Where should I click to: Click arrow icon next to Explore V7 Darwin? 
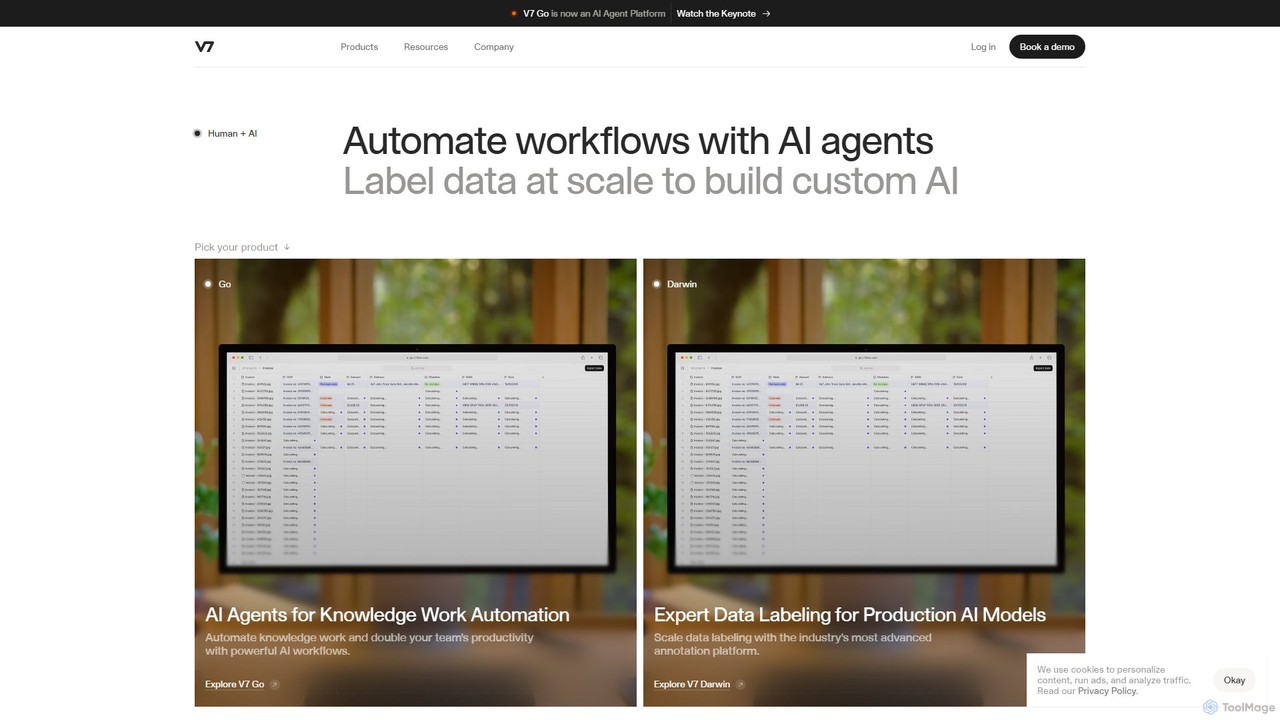pyautogui.click(x=741, y=685)
